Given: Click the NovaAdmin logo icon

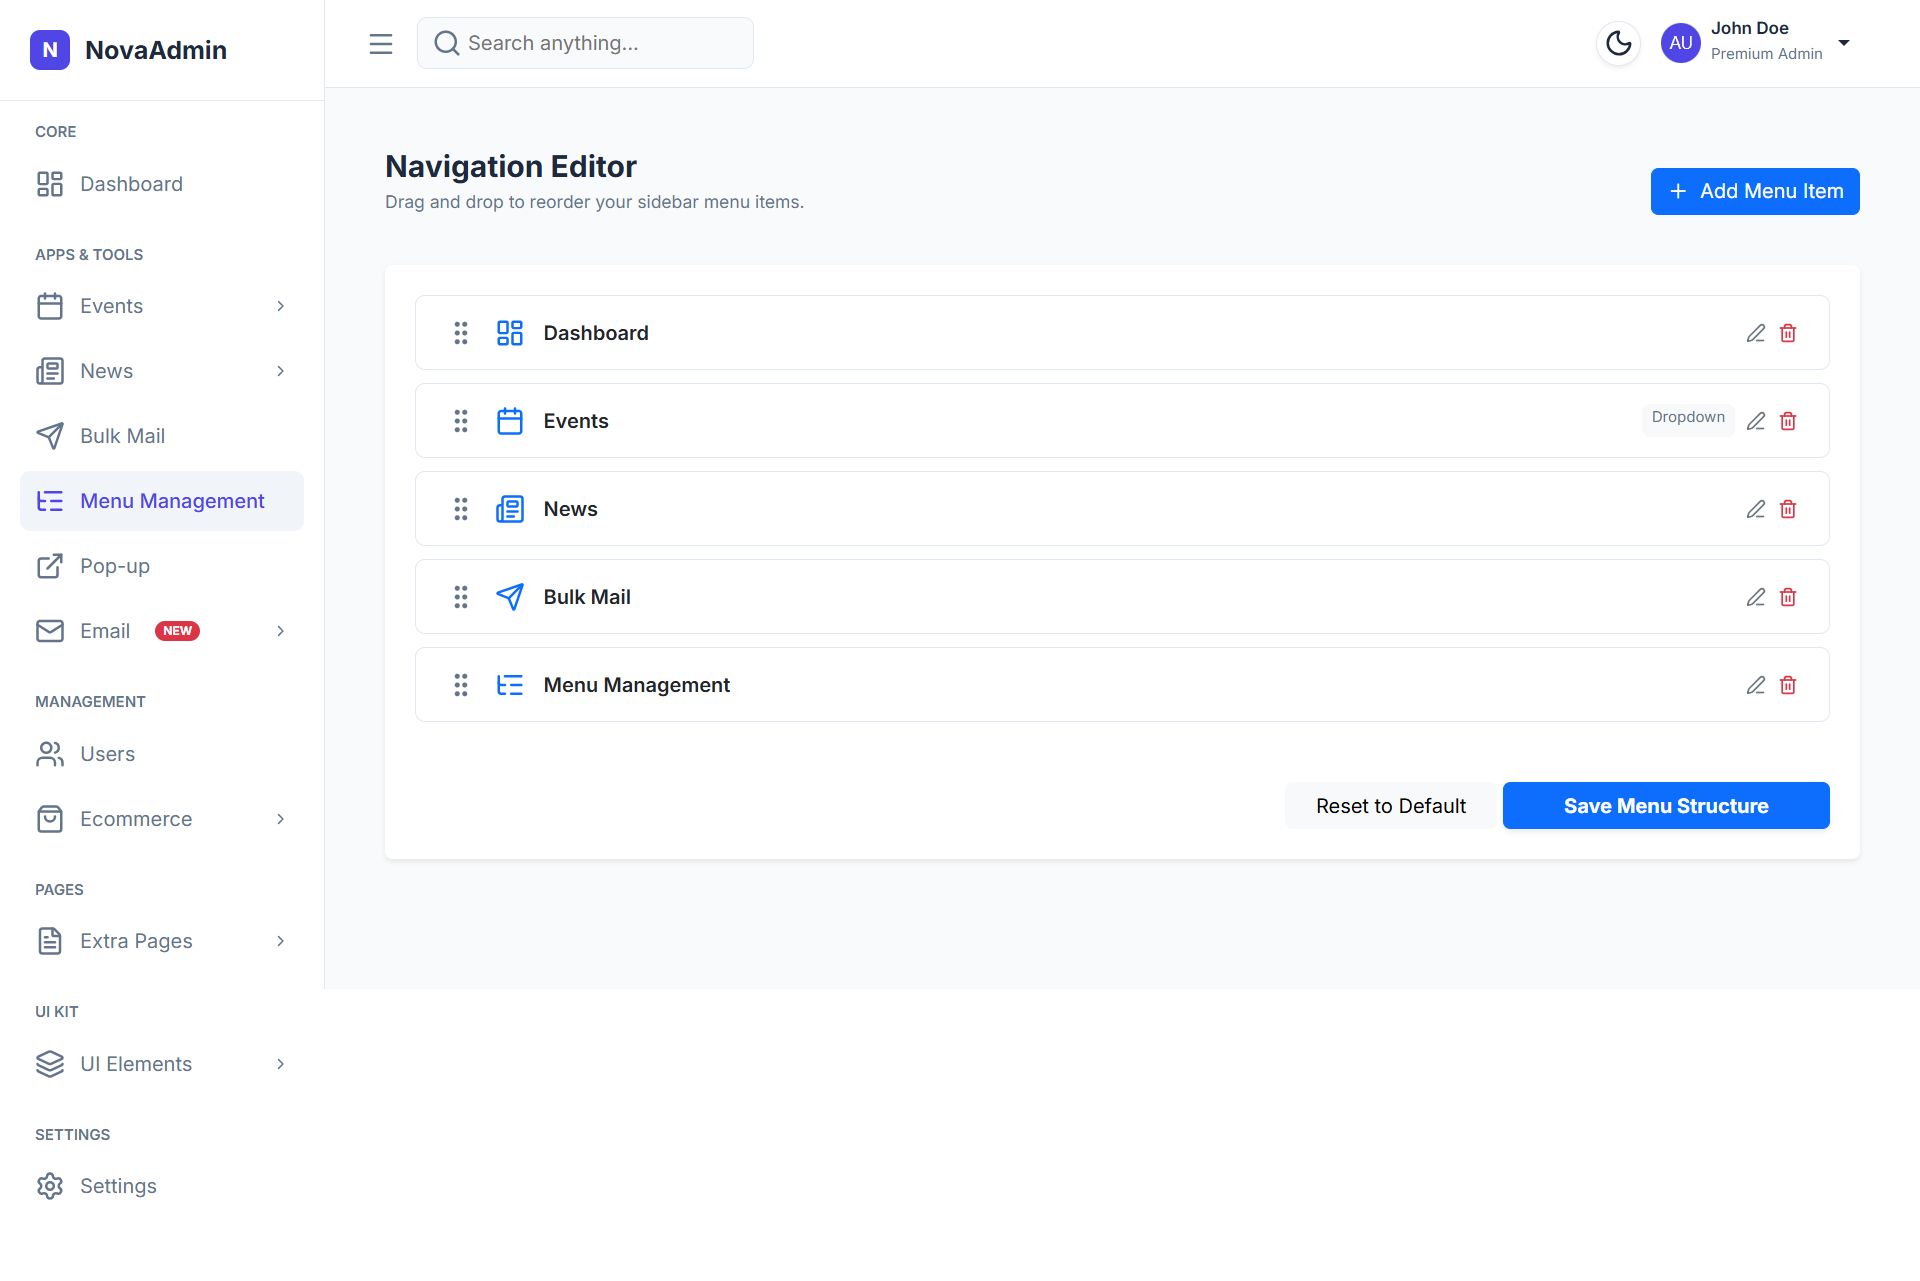Looking at the screenshot, I should (50, 50).
